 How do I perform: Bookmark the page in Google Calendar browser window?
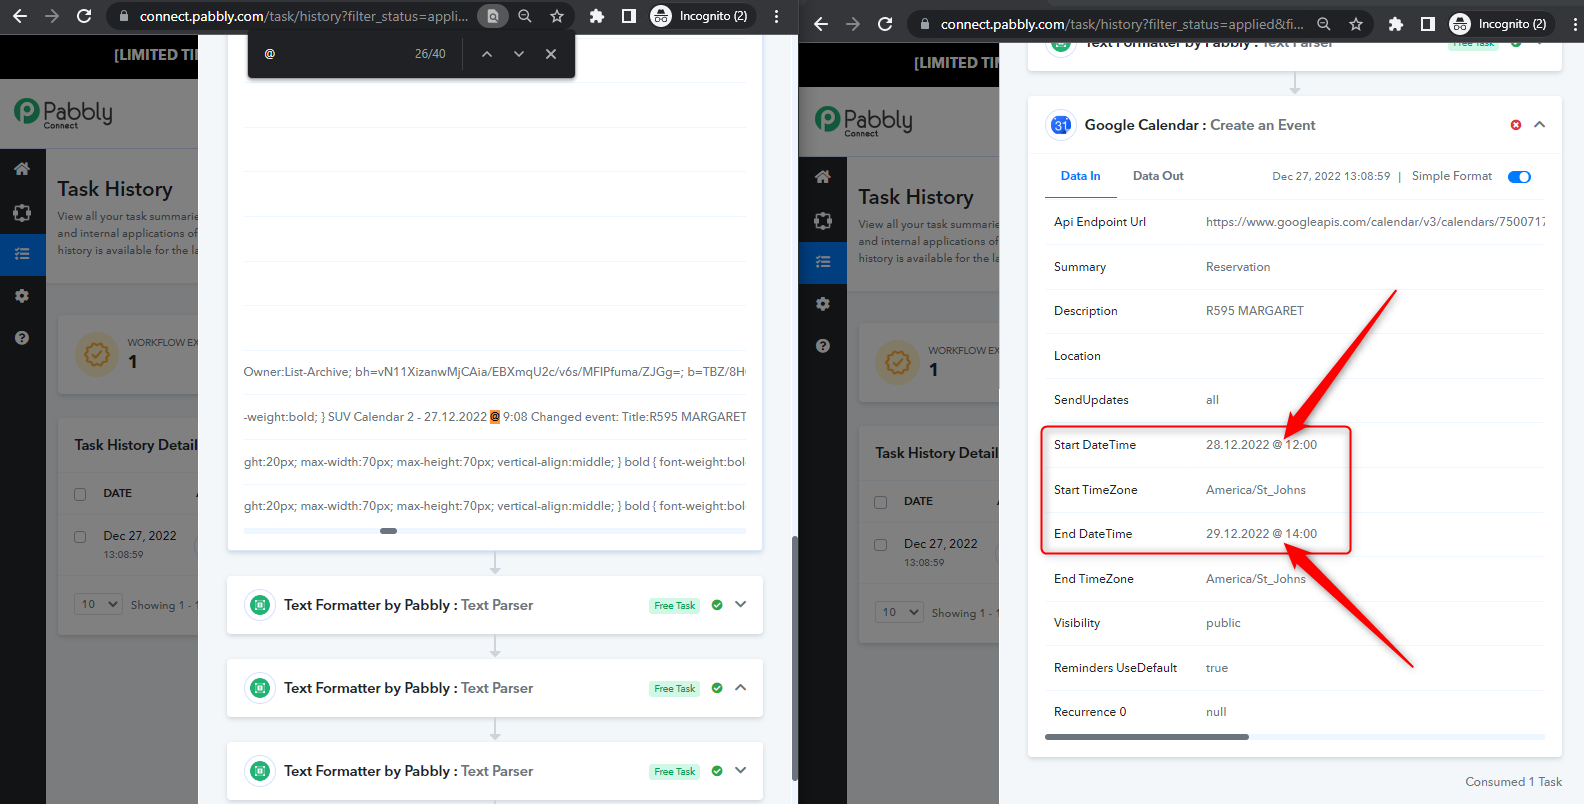(x=1356, y=24)
